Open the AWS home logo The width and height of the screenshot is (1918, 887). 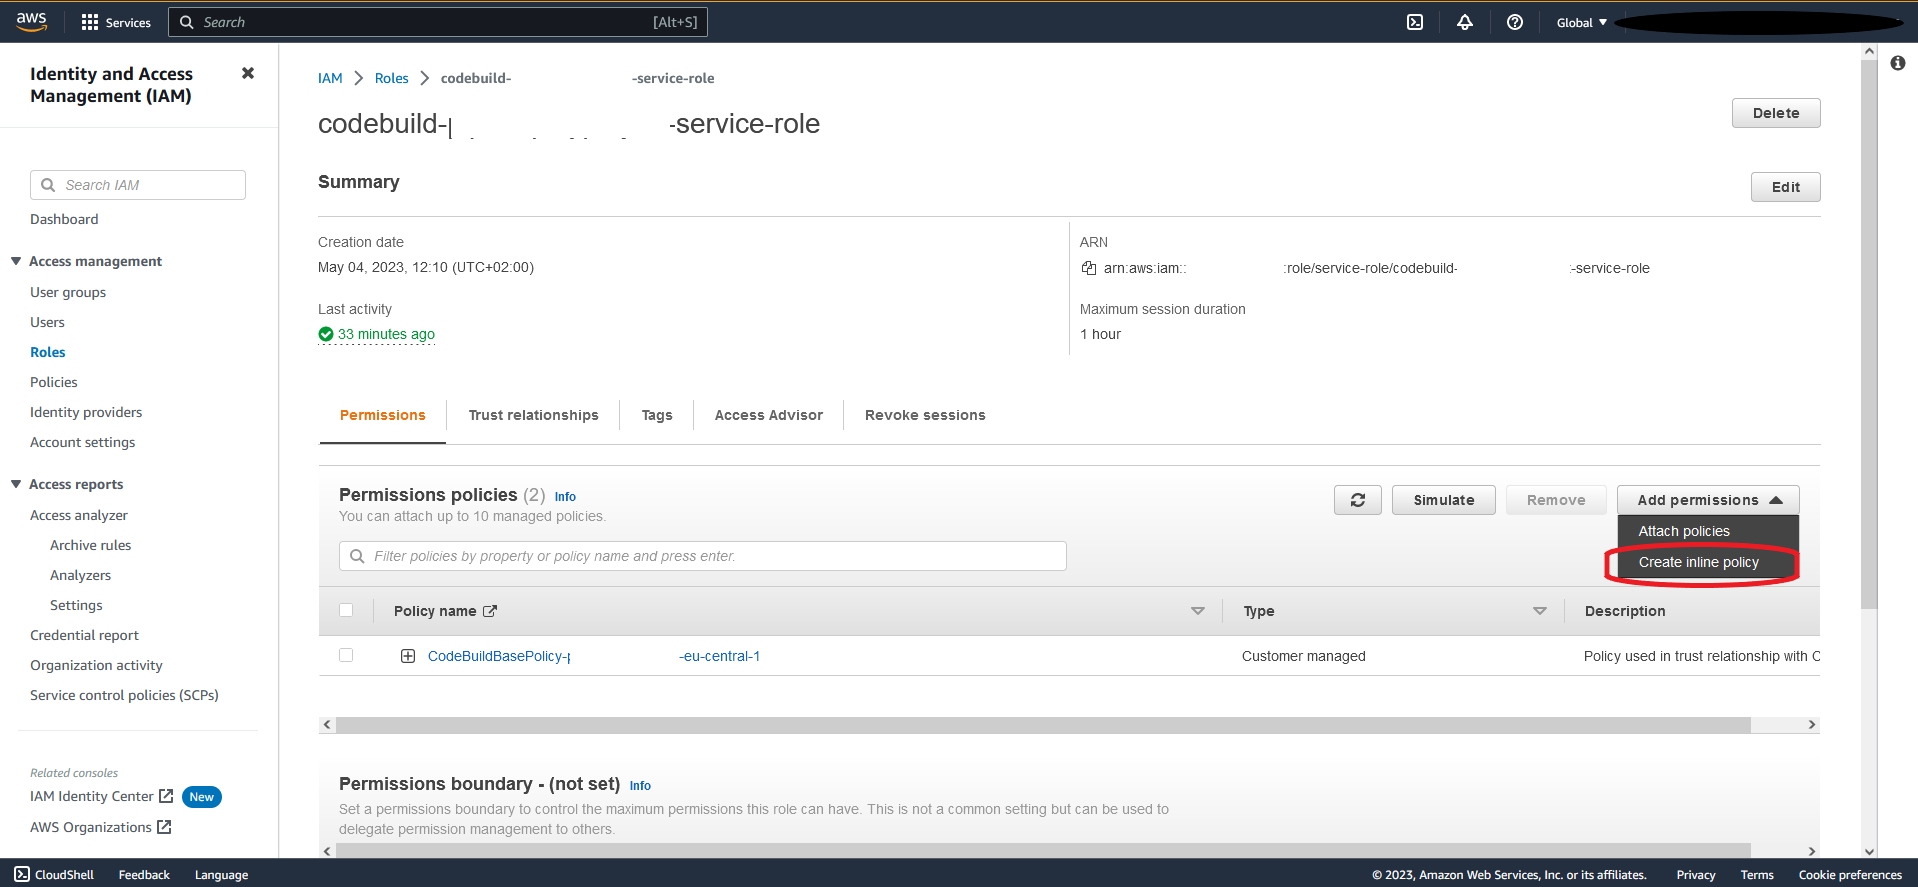pos(31,21)
